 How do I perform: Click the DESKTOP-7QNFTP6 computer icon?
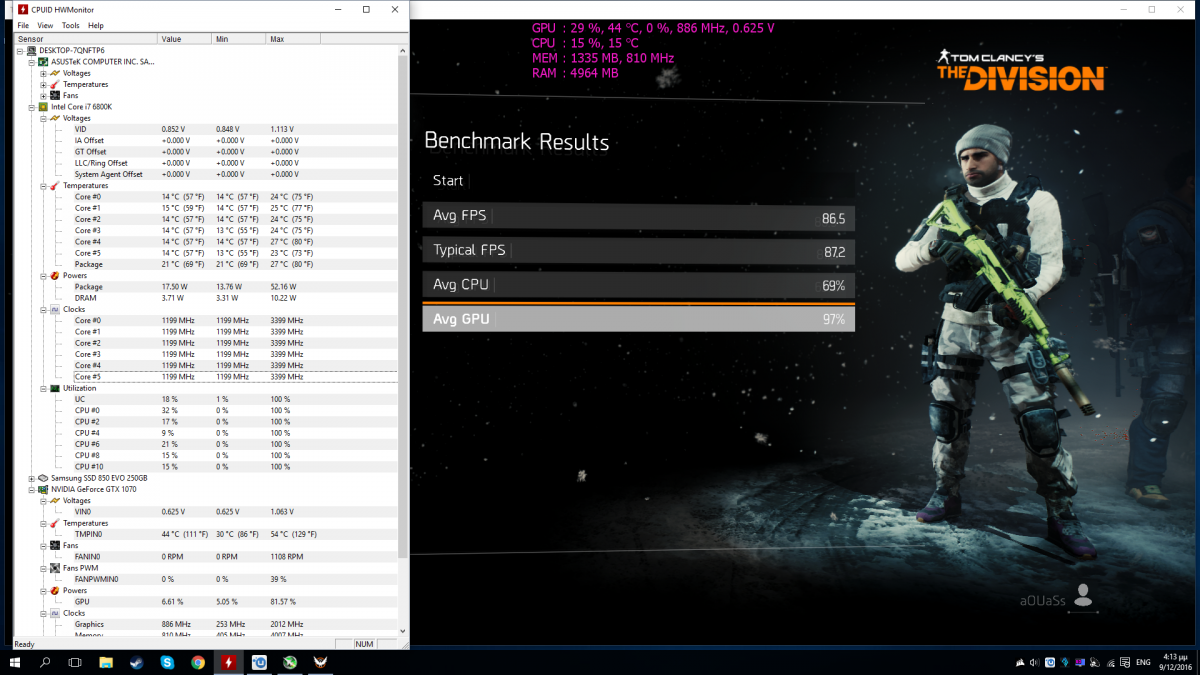coord(32,50)
